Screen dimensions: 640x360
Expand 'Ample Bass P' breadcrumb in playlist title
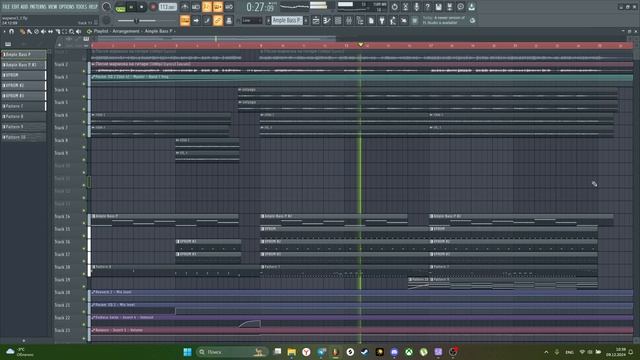(x=158, y=31)
